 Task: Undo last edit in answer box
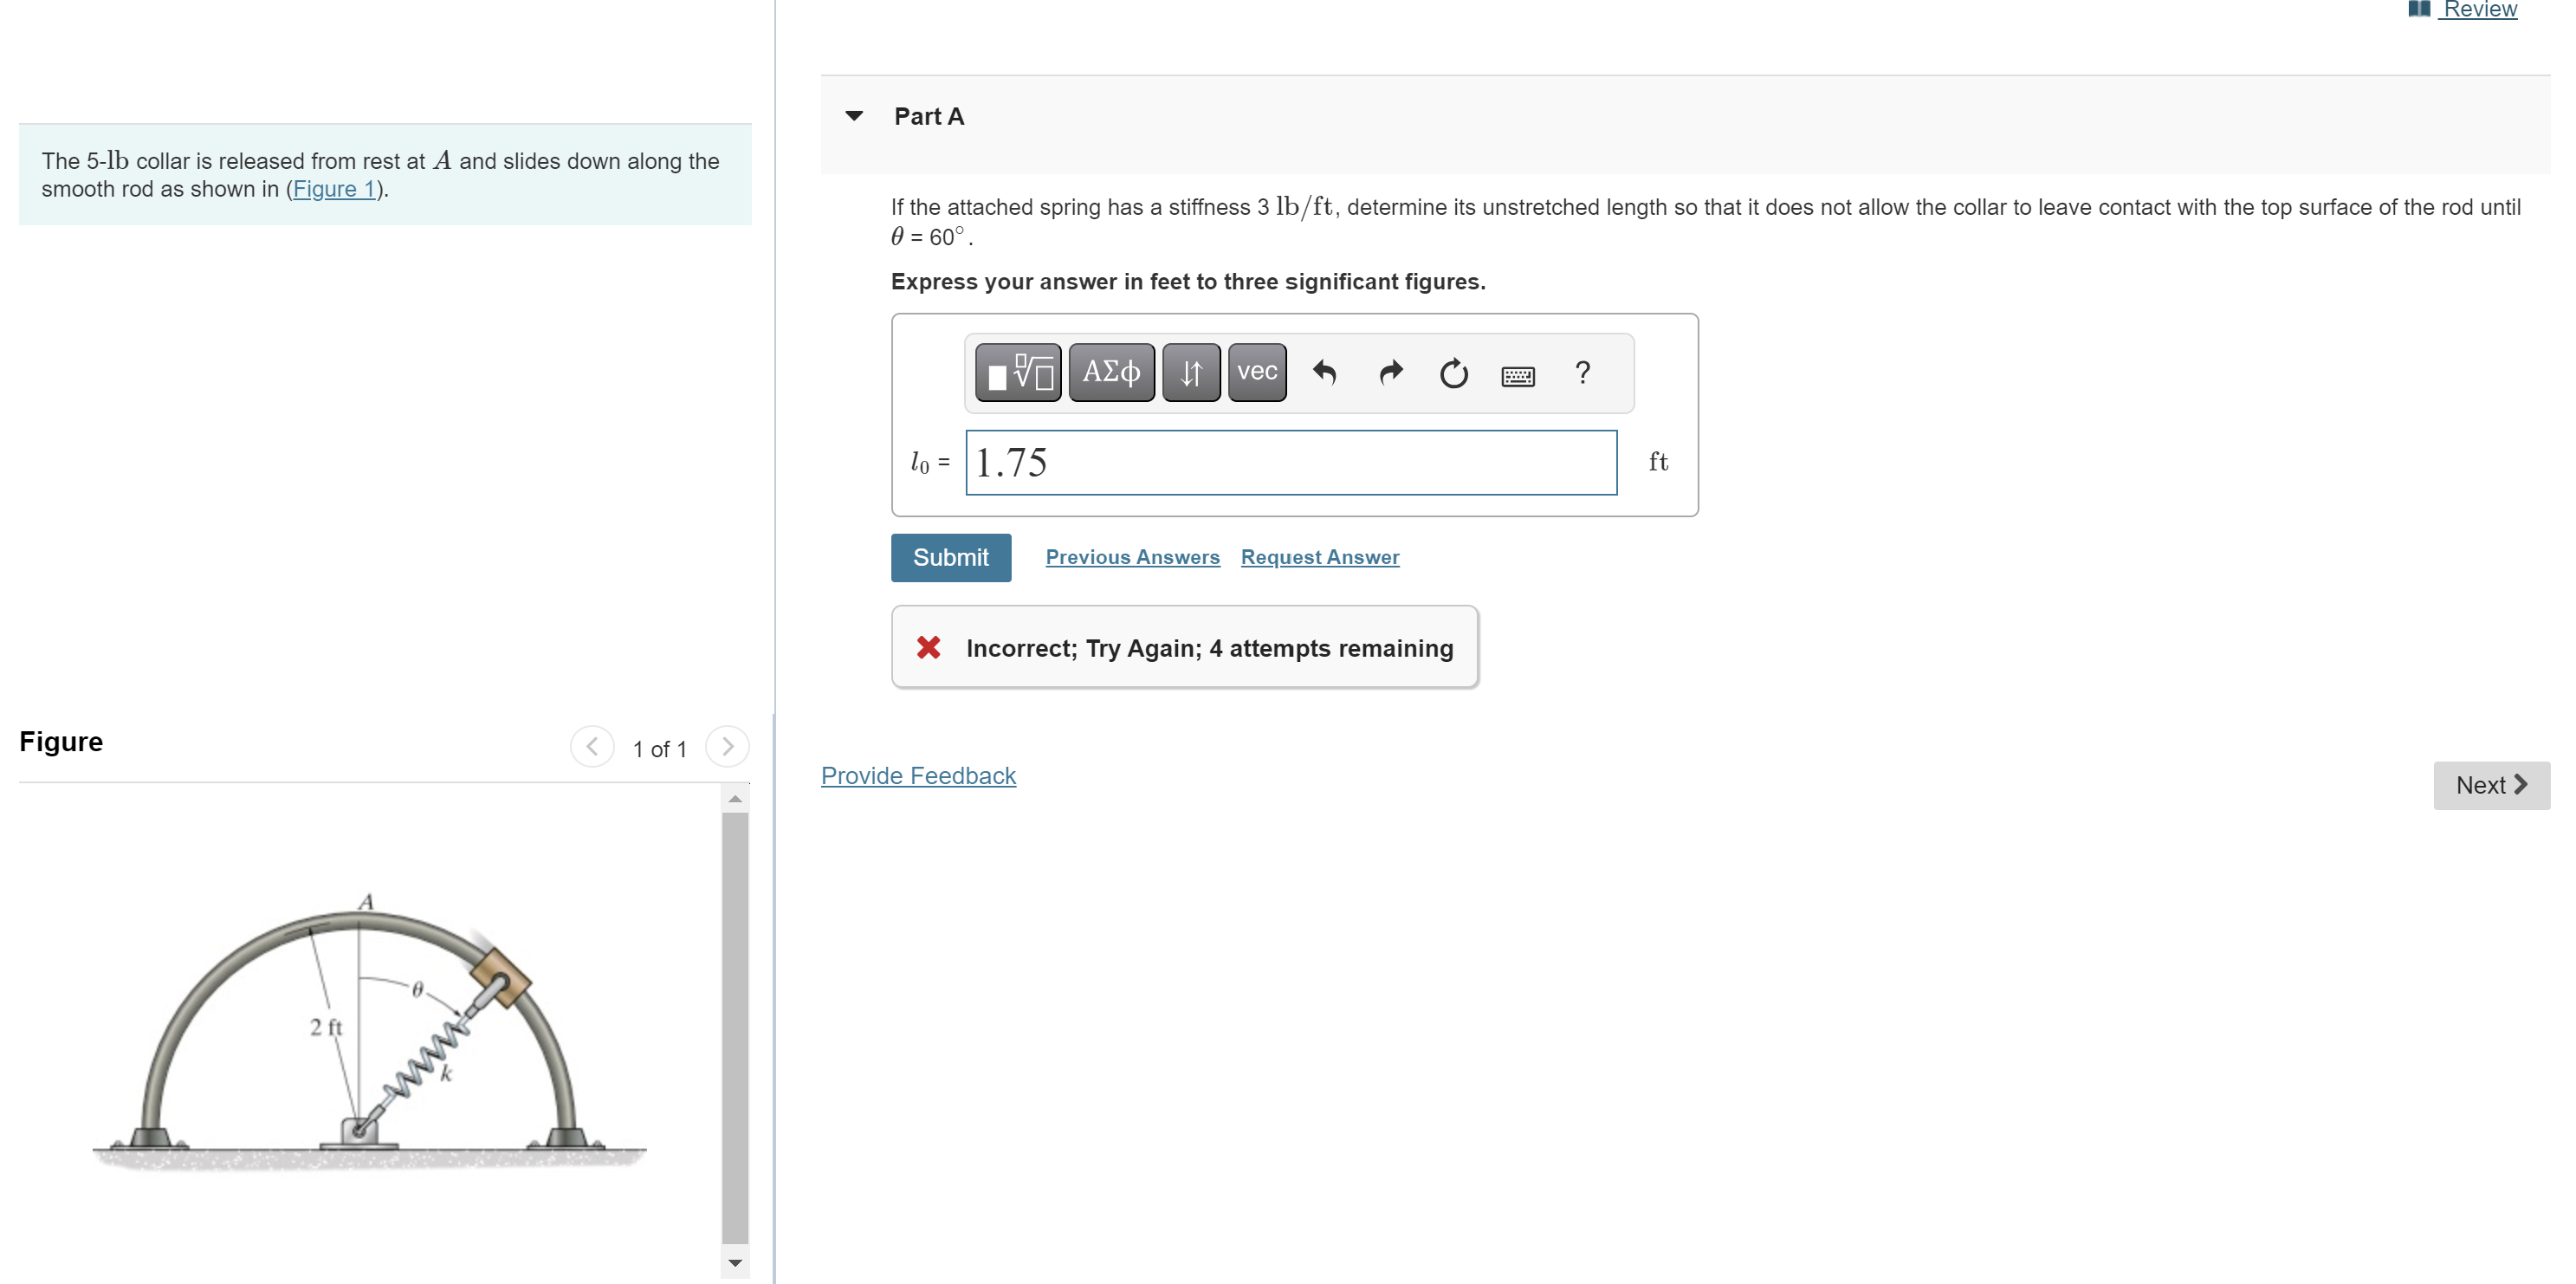pos(1324,373)
